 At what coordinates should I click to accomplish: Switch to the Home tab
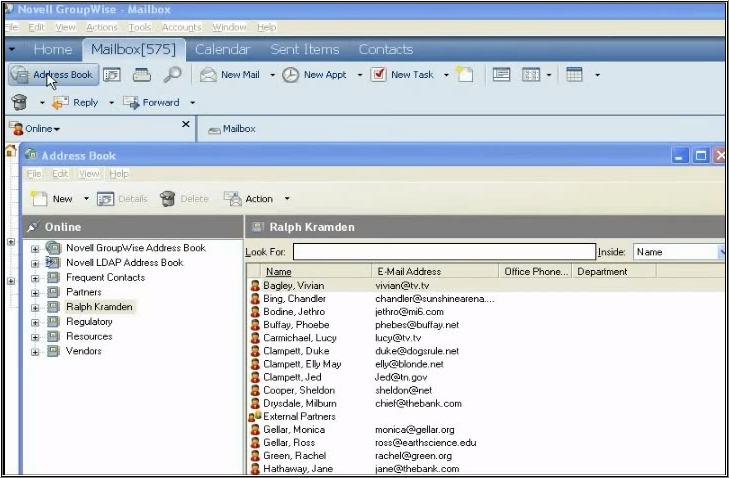pyautogui.click(x=53, y=49)
